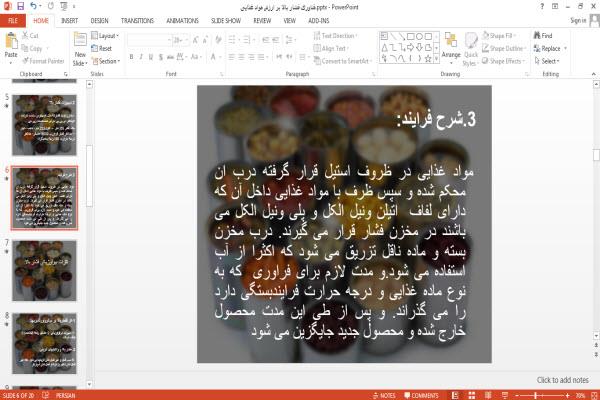Click the NOTES button in status bar
This screenshot has height=400, width=600.
[x=384, y=395]
